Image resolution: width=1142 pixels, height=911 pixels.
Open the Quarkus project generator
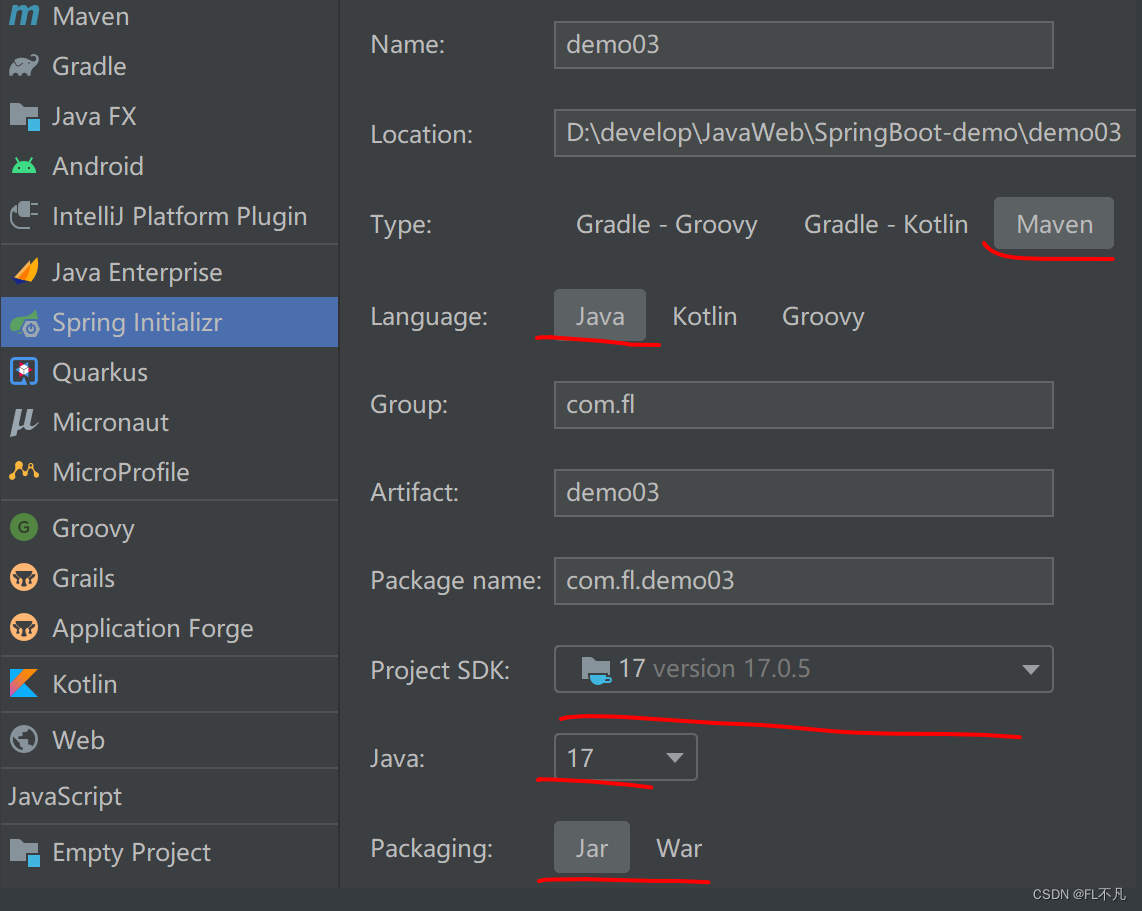[x=25, y=372]
